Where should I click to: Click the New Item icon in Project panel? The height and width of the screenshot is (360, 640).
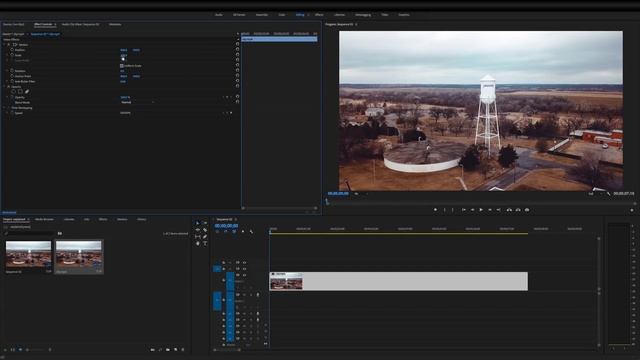176,350
